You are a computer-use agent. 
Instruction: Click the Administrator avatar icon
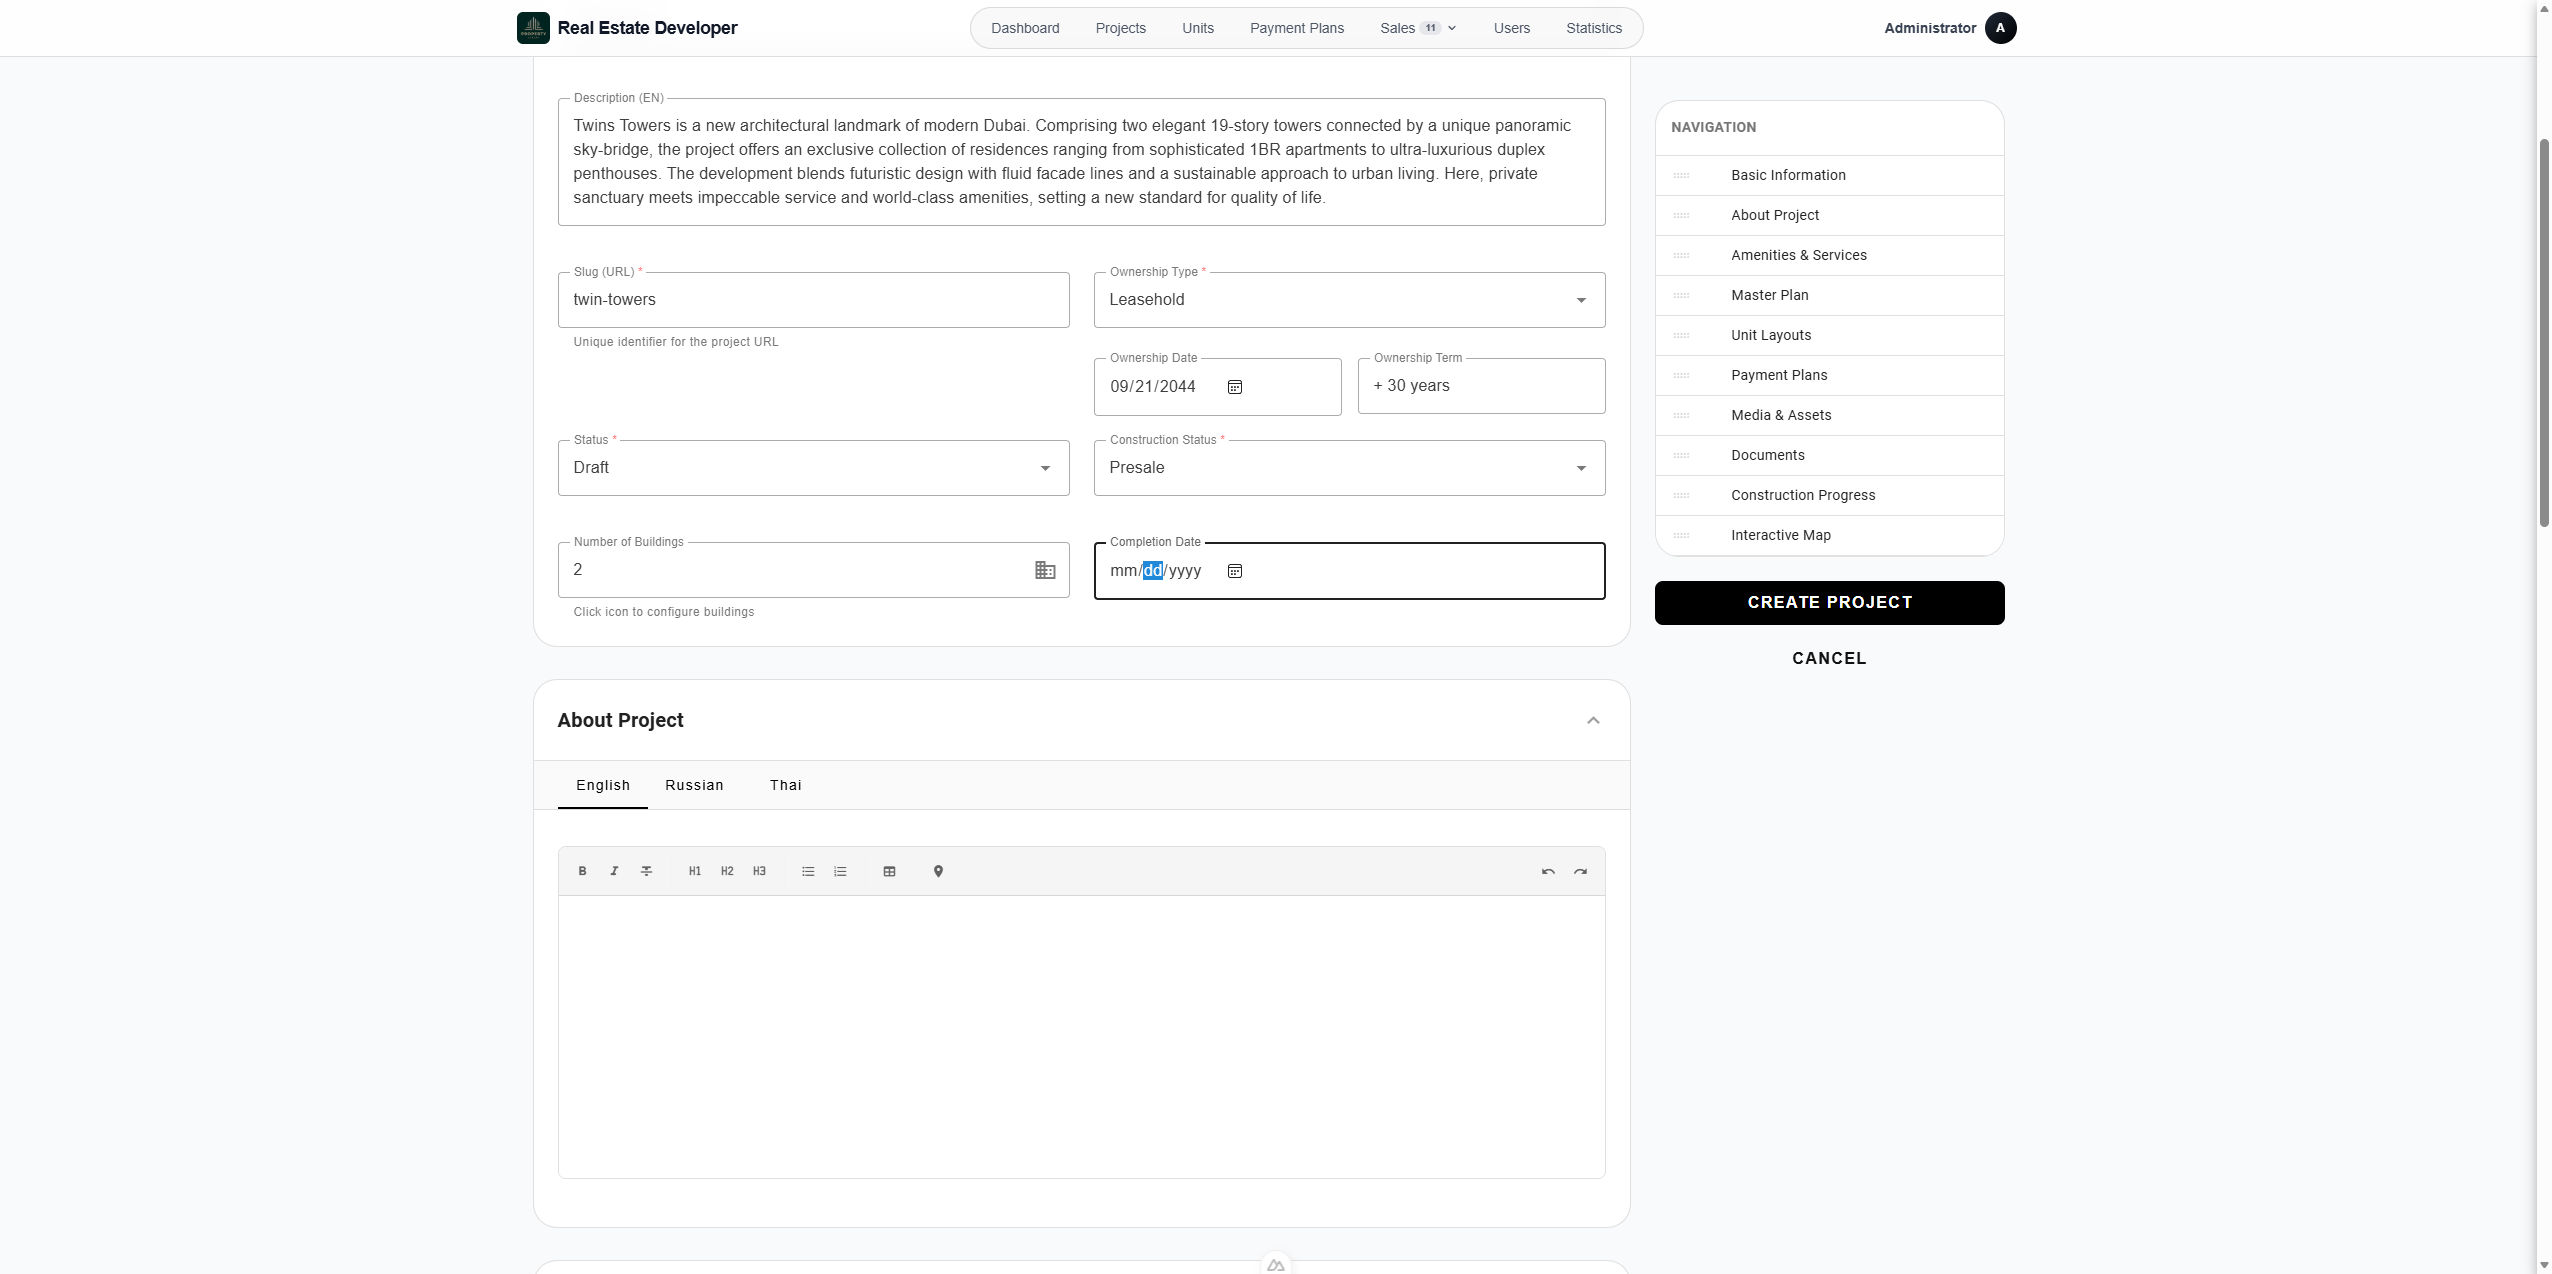click(2000, 28)
